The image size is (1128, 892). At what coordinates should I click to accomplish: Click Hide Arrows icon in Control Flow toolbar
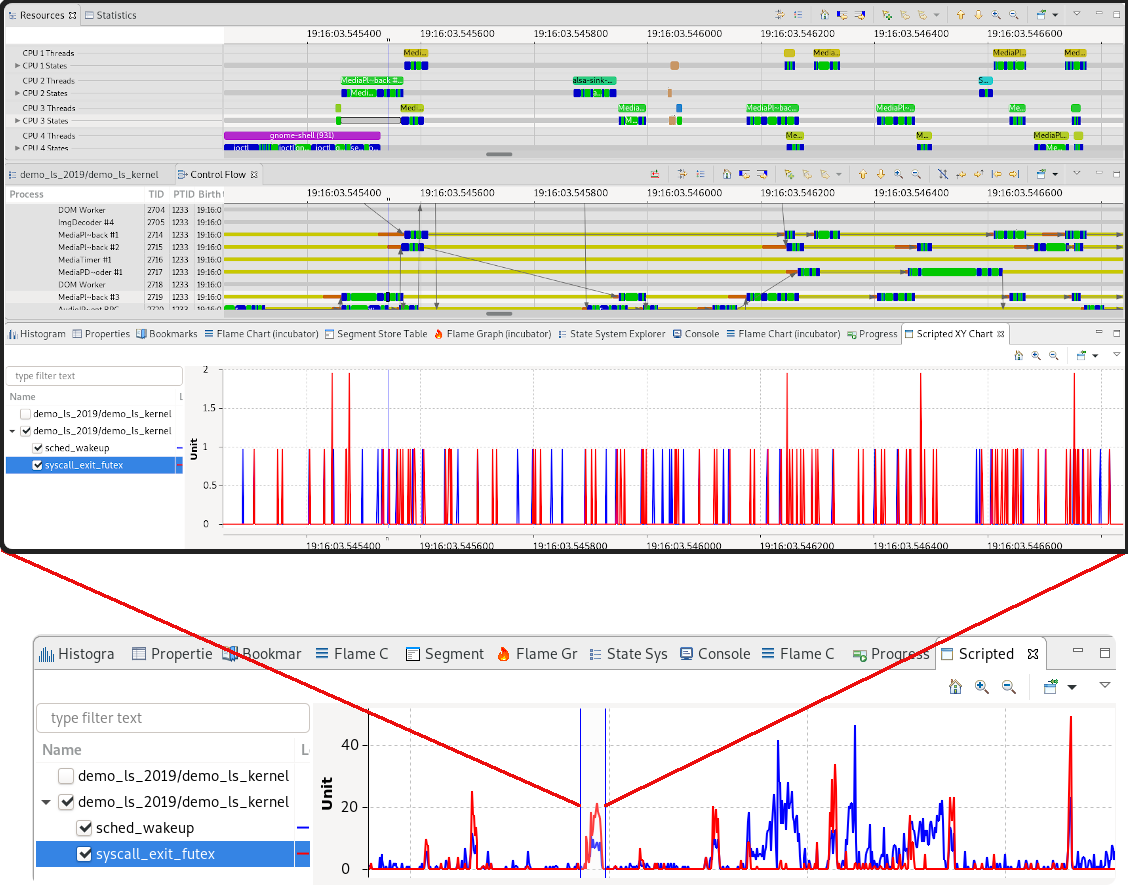click(942, 174)
